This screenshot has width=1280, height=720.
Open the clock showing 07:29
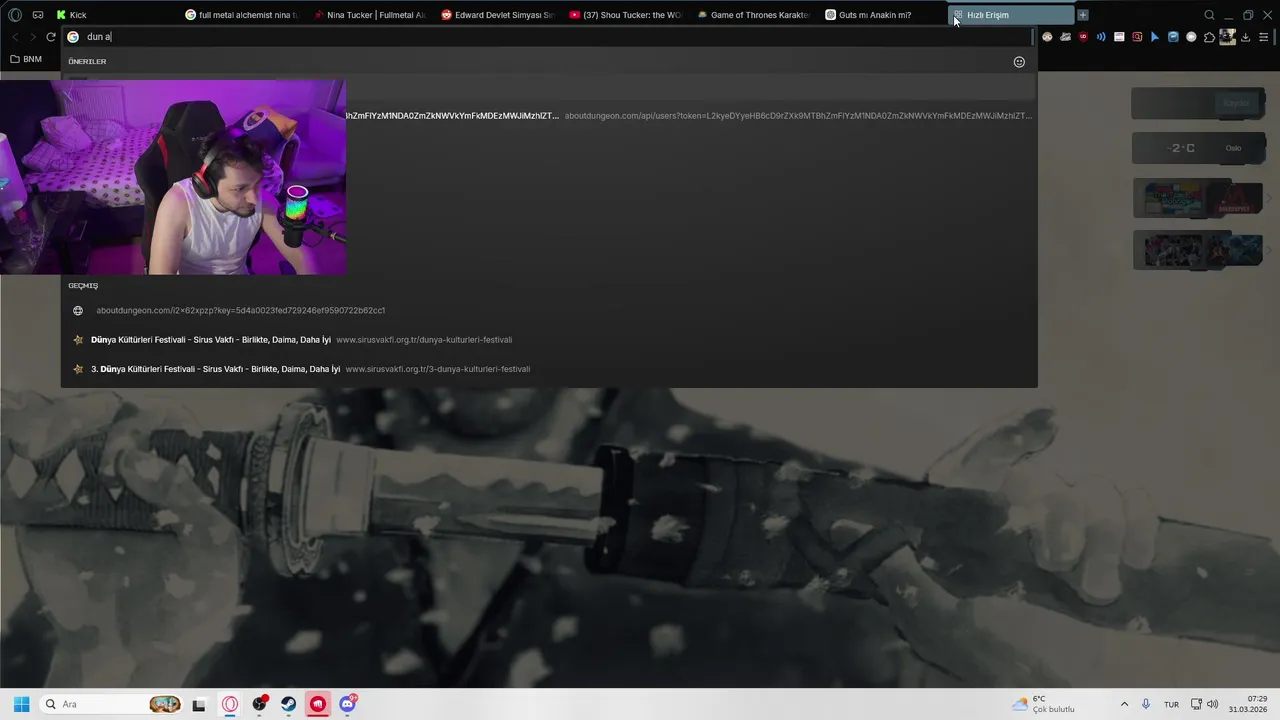[x=1249, y=704]
